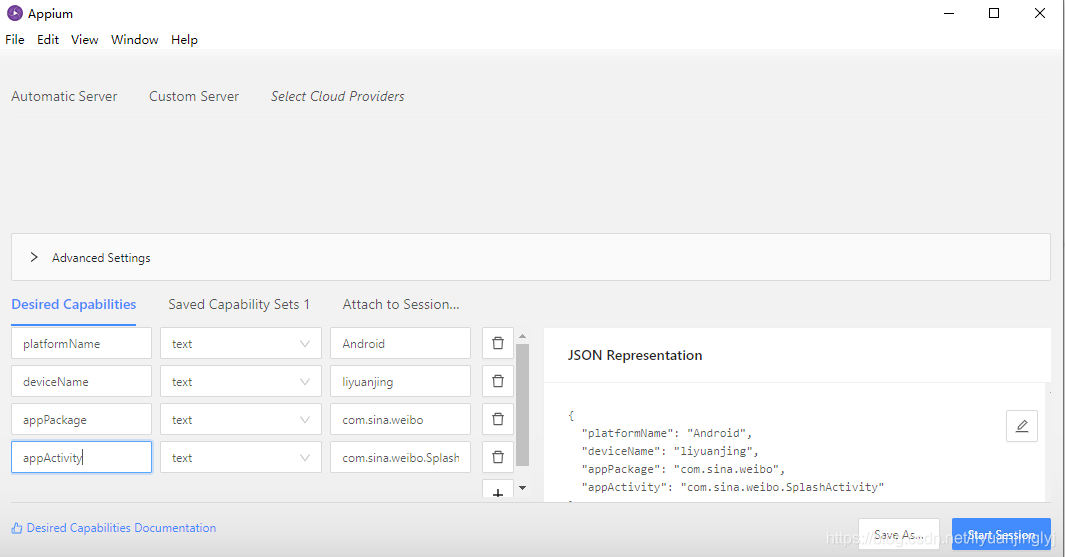The height and width of the screenshot is (557, 1065).
Task: Click thumbs-up icon beside Documentation link
Action: 17,528
